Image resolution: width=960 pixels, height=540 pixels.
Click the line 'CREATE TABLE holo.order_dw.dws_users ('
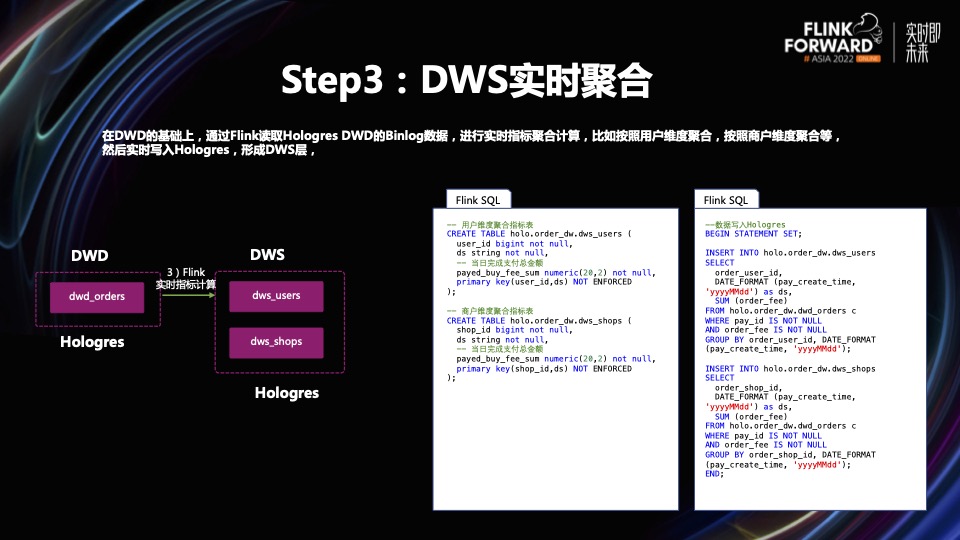click(x=539, y=234)
